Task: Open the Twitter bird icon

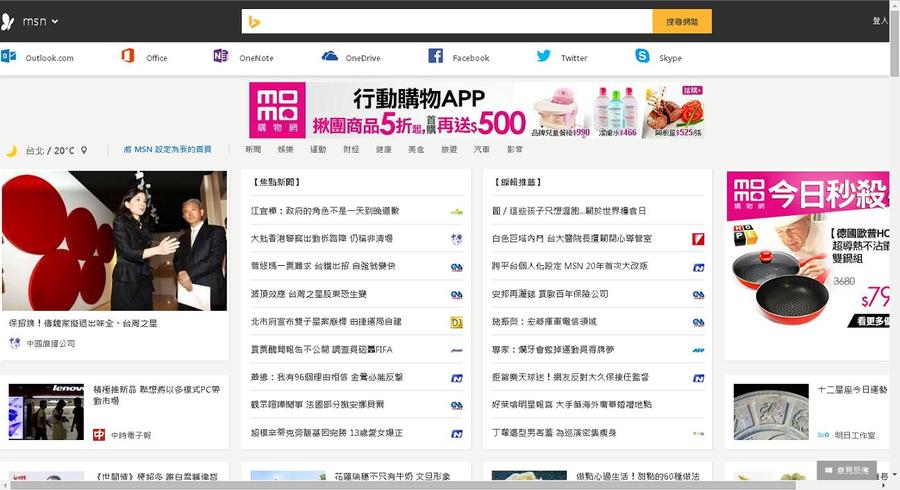Action: coord(543,56)
